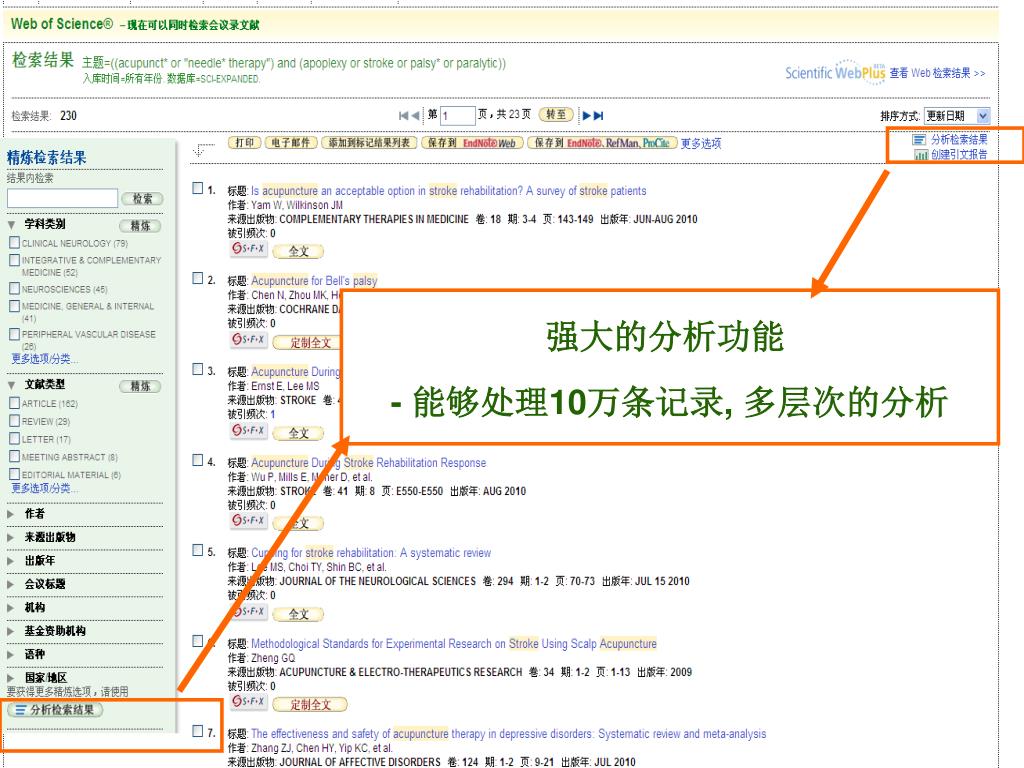This screenshot has width=1024, height=768.
Task: Check the CLINICAL NEUROLOGY filter box
Action: (14, 243)
